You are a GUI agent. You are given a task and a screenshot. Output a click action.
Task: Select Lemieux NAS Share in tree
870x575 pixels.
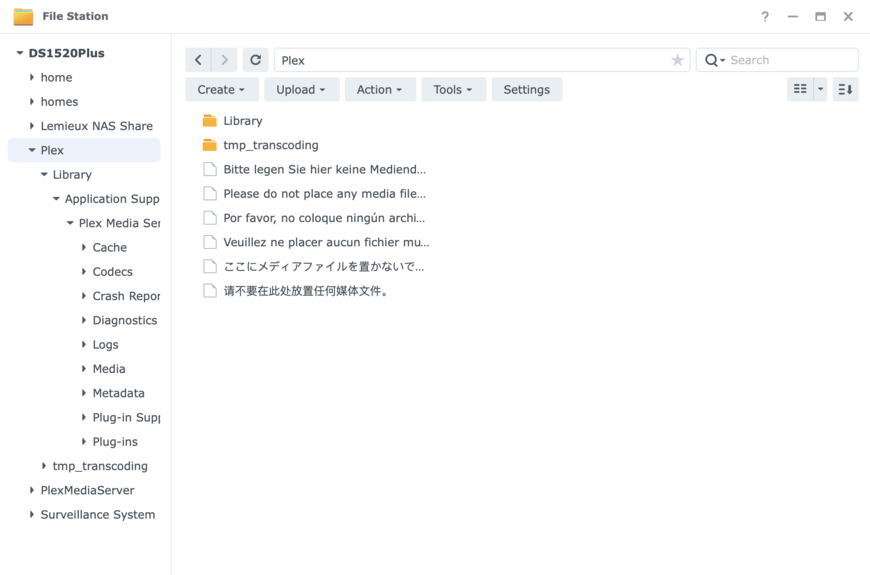pos(97,126)
